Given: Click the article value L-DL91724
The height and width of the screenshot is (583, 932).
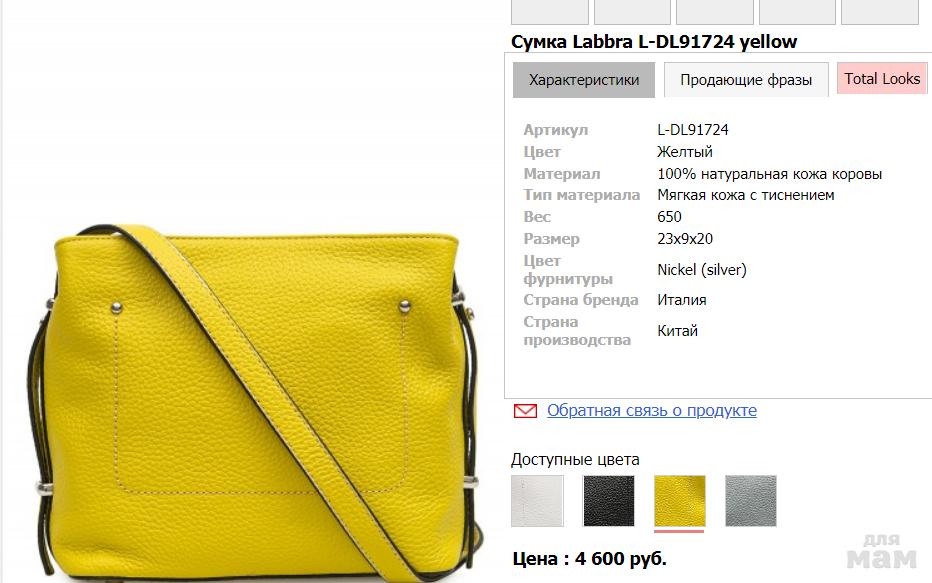Looking at the screenshot, I should (692, 130).
